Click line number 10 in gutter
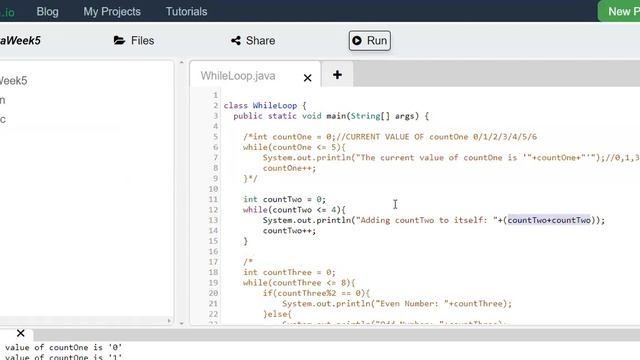This screenshot has width=640, height=360. [x=213, y=189]
